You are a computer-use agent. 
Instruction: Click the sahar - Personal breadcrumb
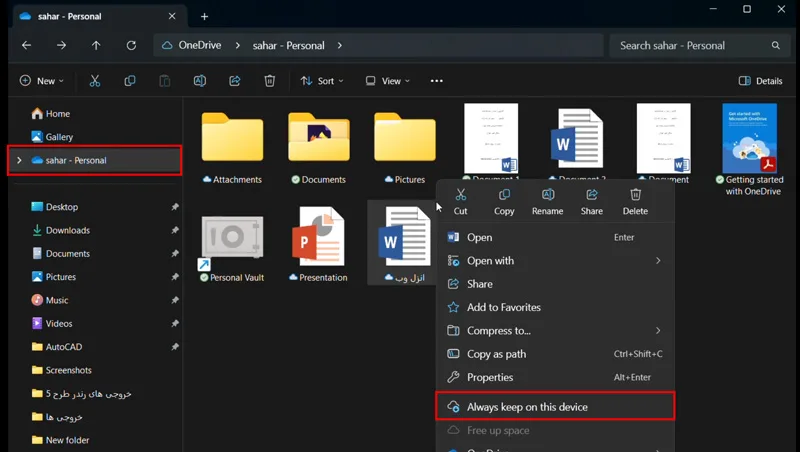(x=288, y=45)
